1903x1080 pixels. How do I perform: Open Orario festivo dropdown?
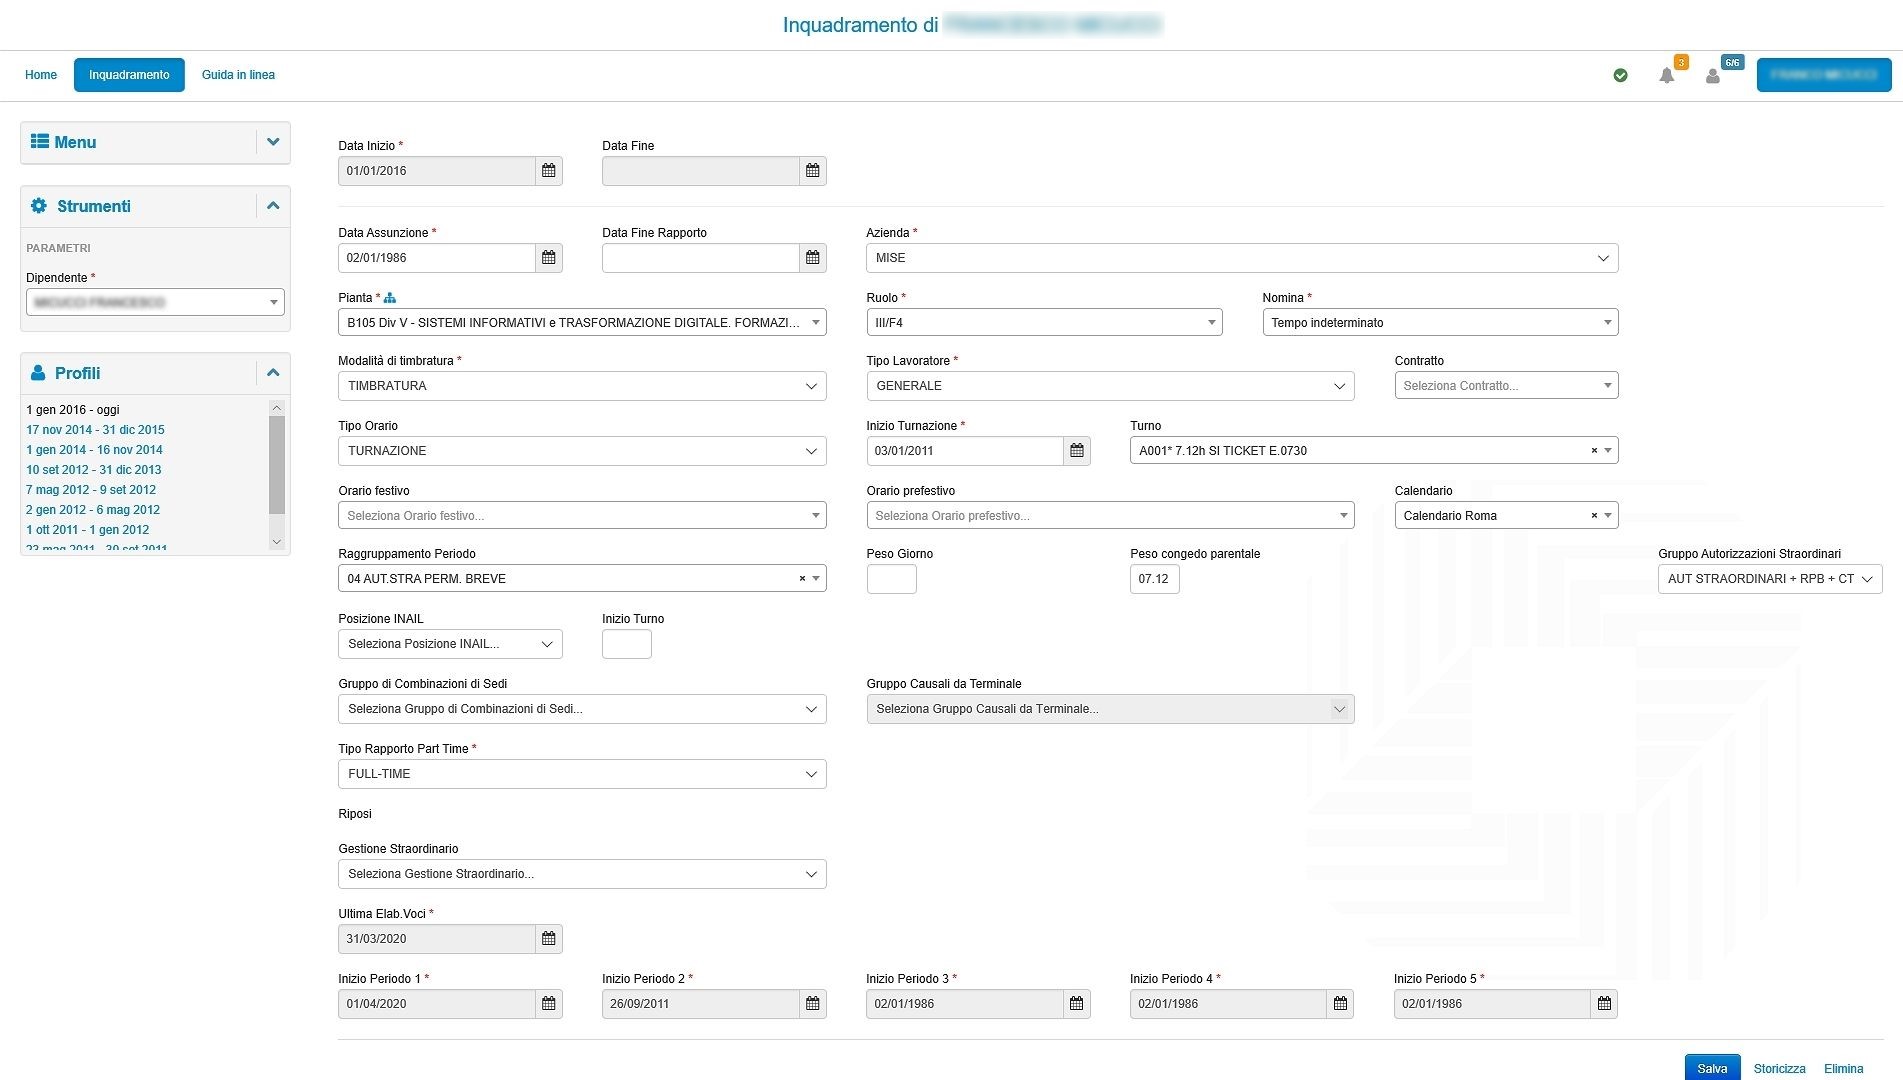(582, 516)
